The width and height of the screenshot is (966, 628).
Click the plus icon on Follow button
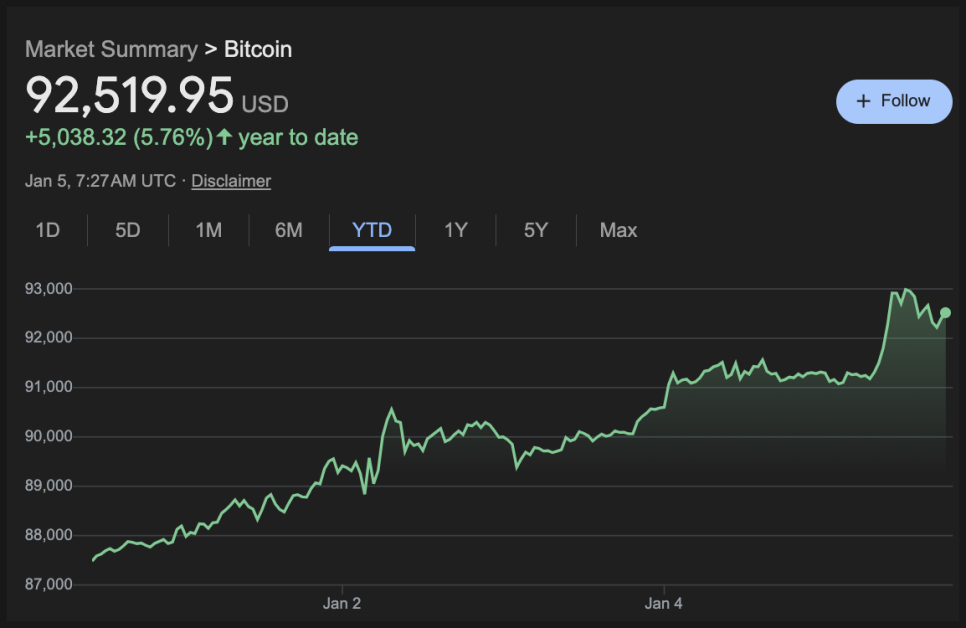coord(864,101)
